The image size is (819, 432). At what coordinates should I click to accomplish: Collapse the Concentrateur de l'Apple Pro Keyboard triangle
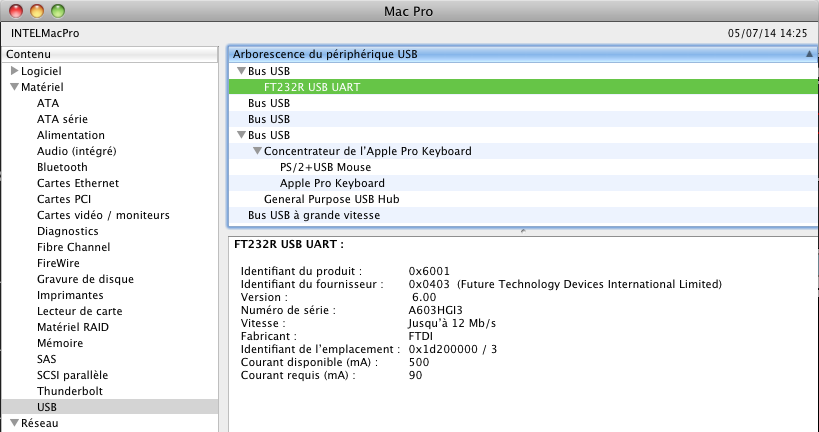click(x=257, y=151)
